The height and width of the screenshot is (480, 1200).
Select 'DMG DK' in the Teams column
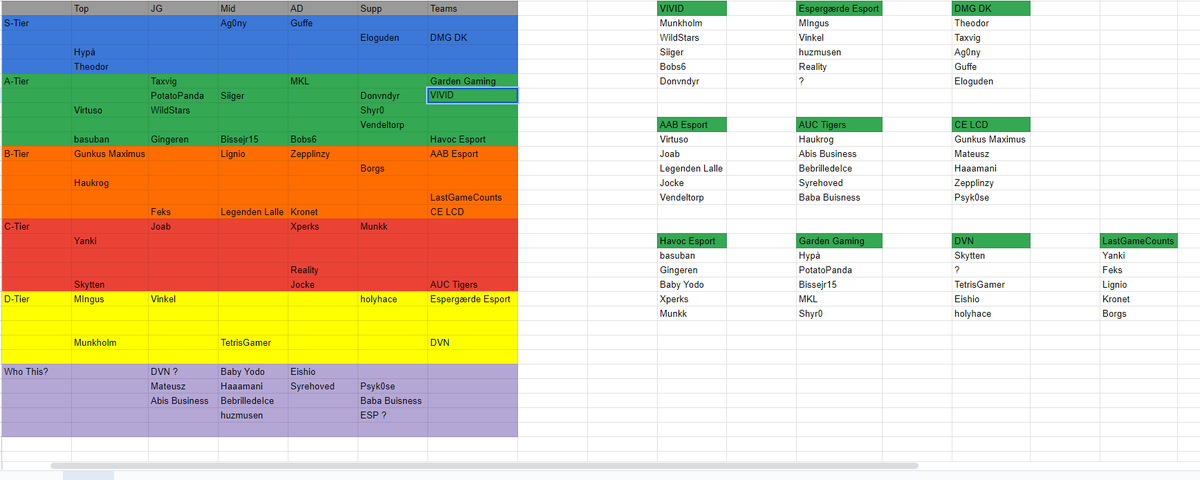pos(472,37)
